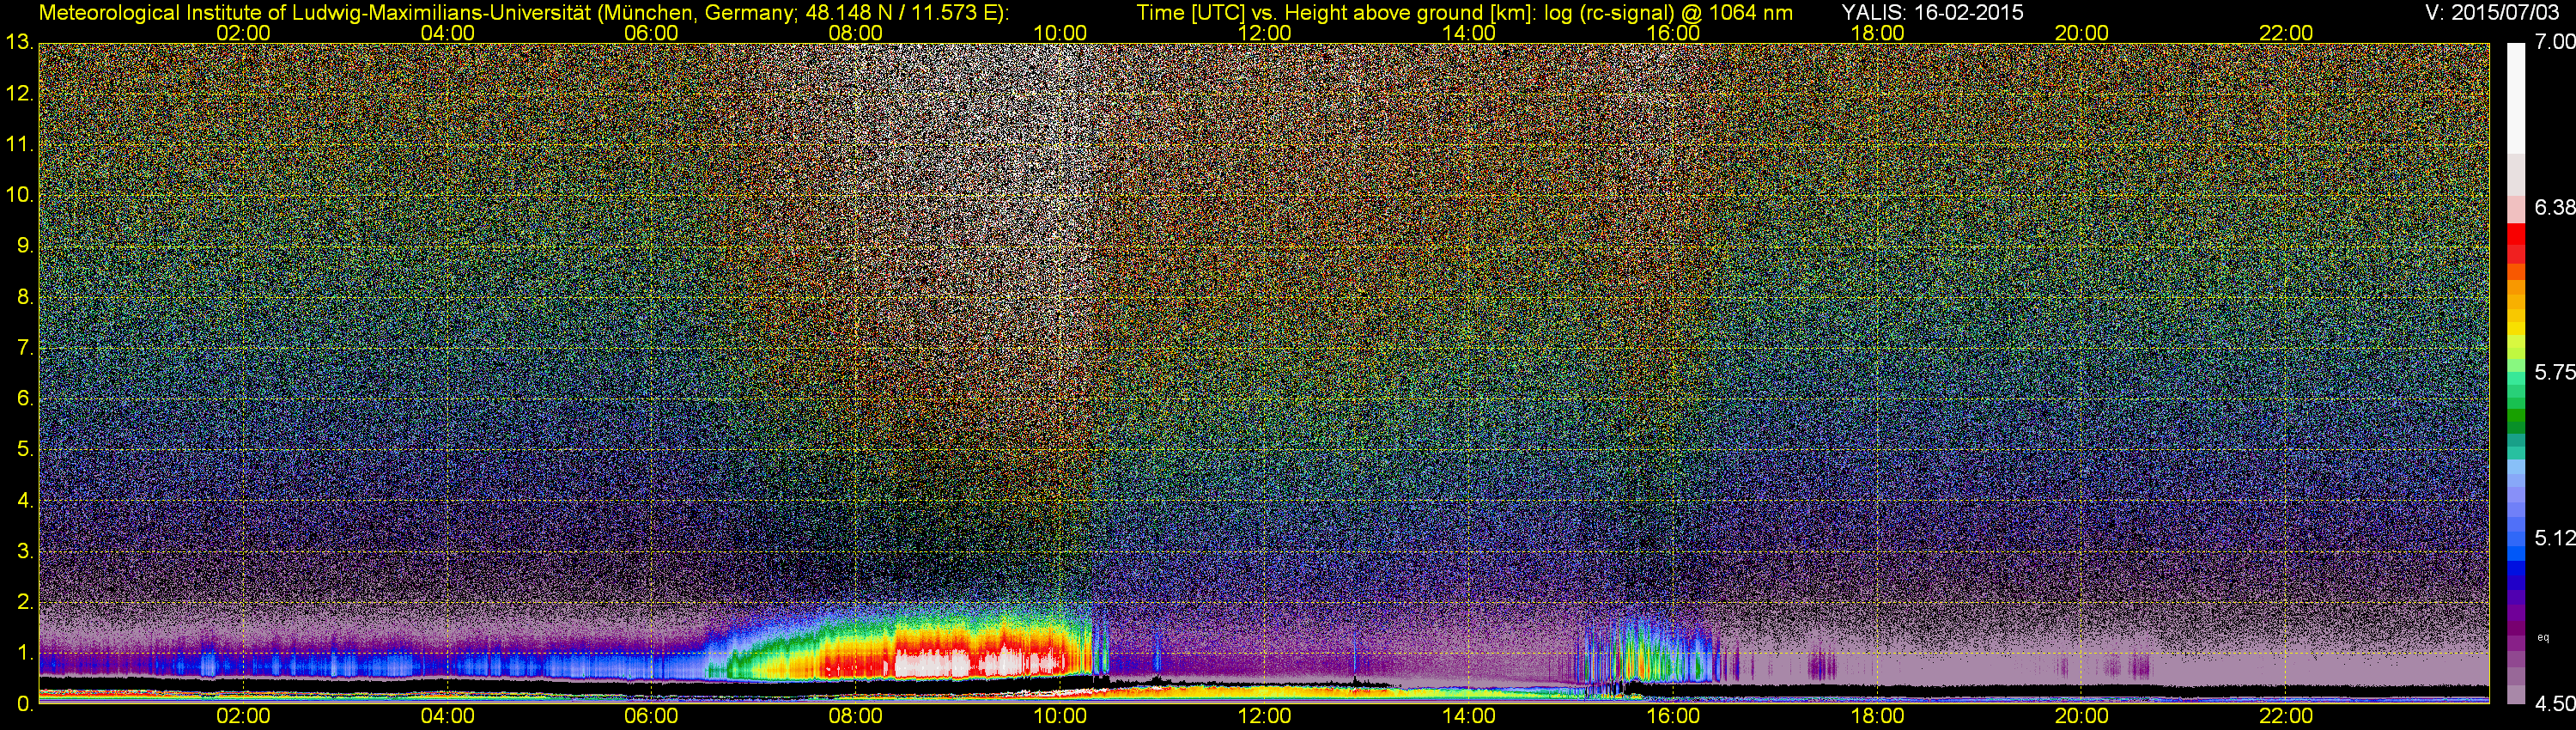Click the 10 km height axis label

(19, 195)
